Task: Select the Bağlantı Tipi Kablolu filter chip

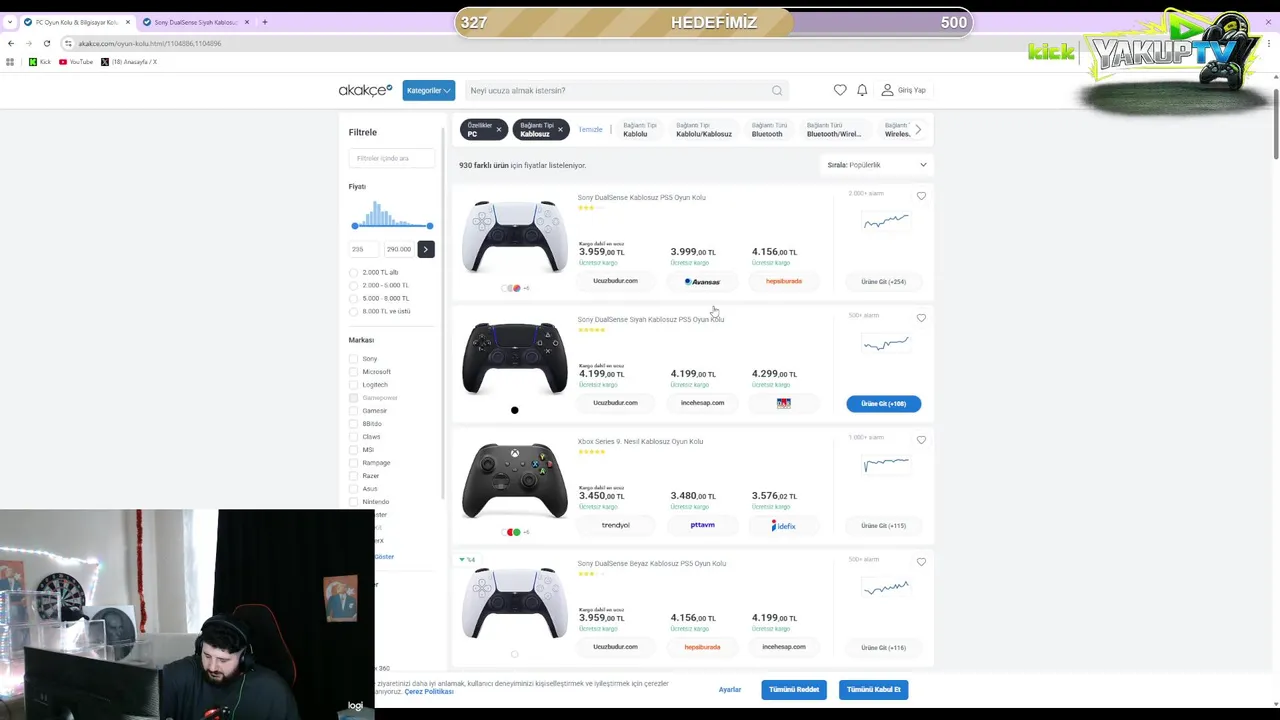Action: (x=640, y=130)
